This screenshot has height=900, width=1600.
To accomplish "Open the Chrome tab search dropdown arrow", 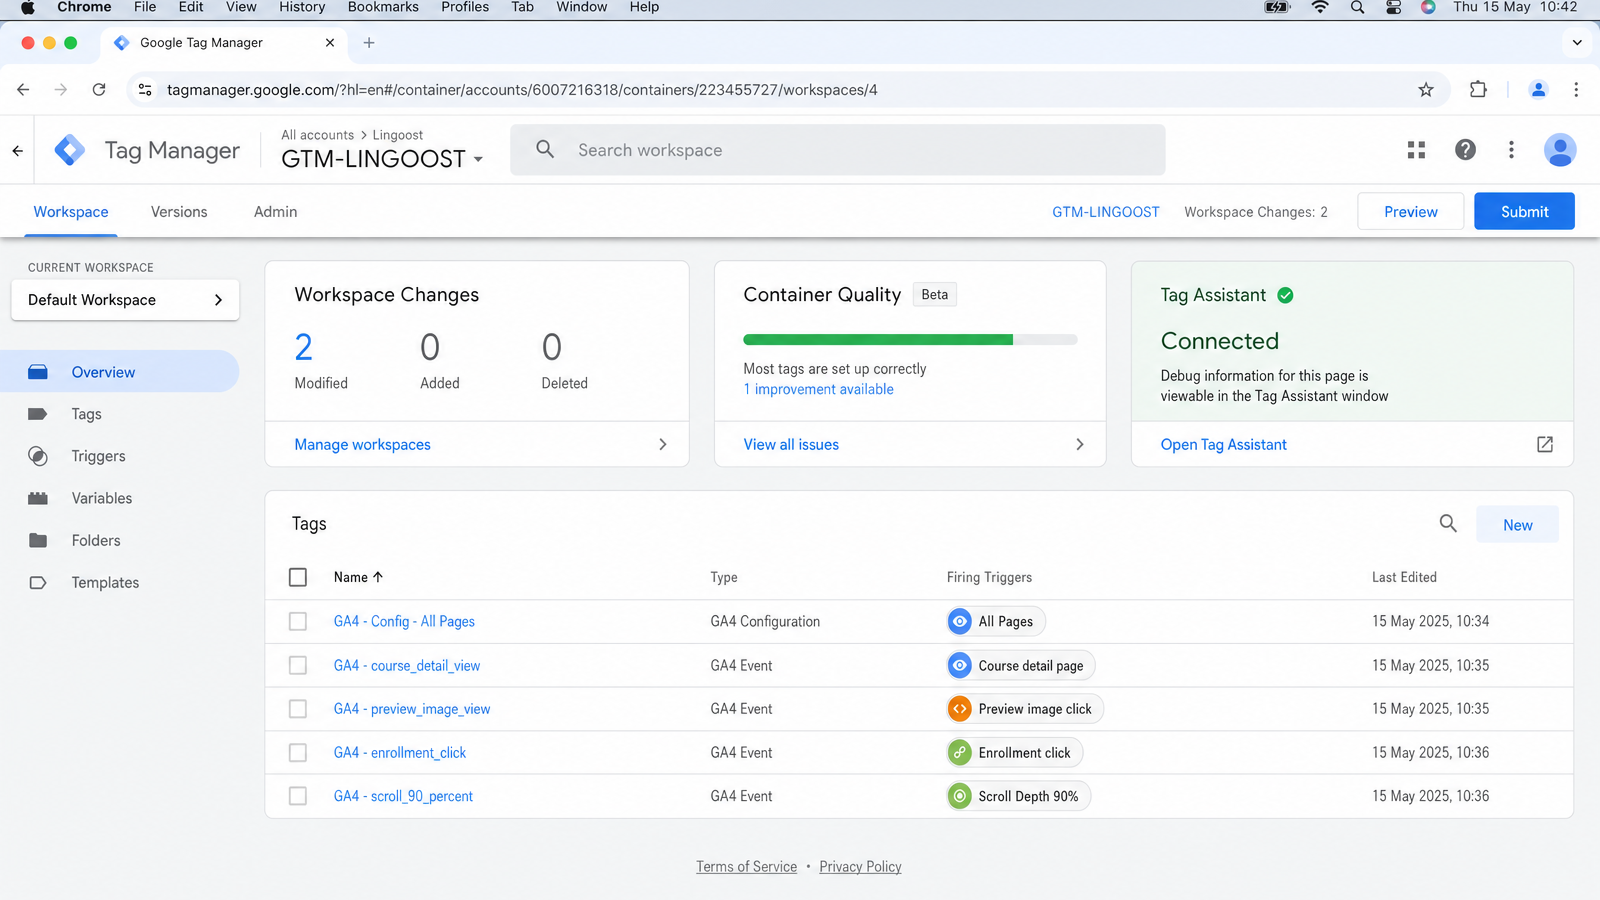I will 1577,43.
